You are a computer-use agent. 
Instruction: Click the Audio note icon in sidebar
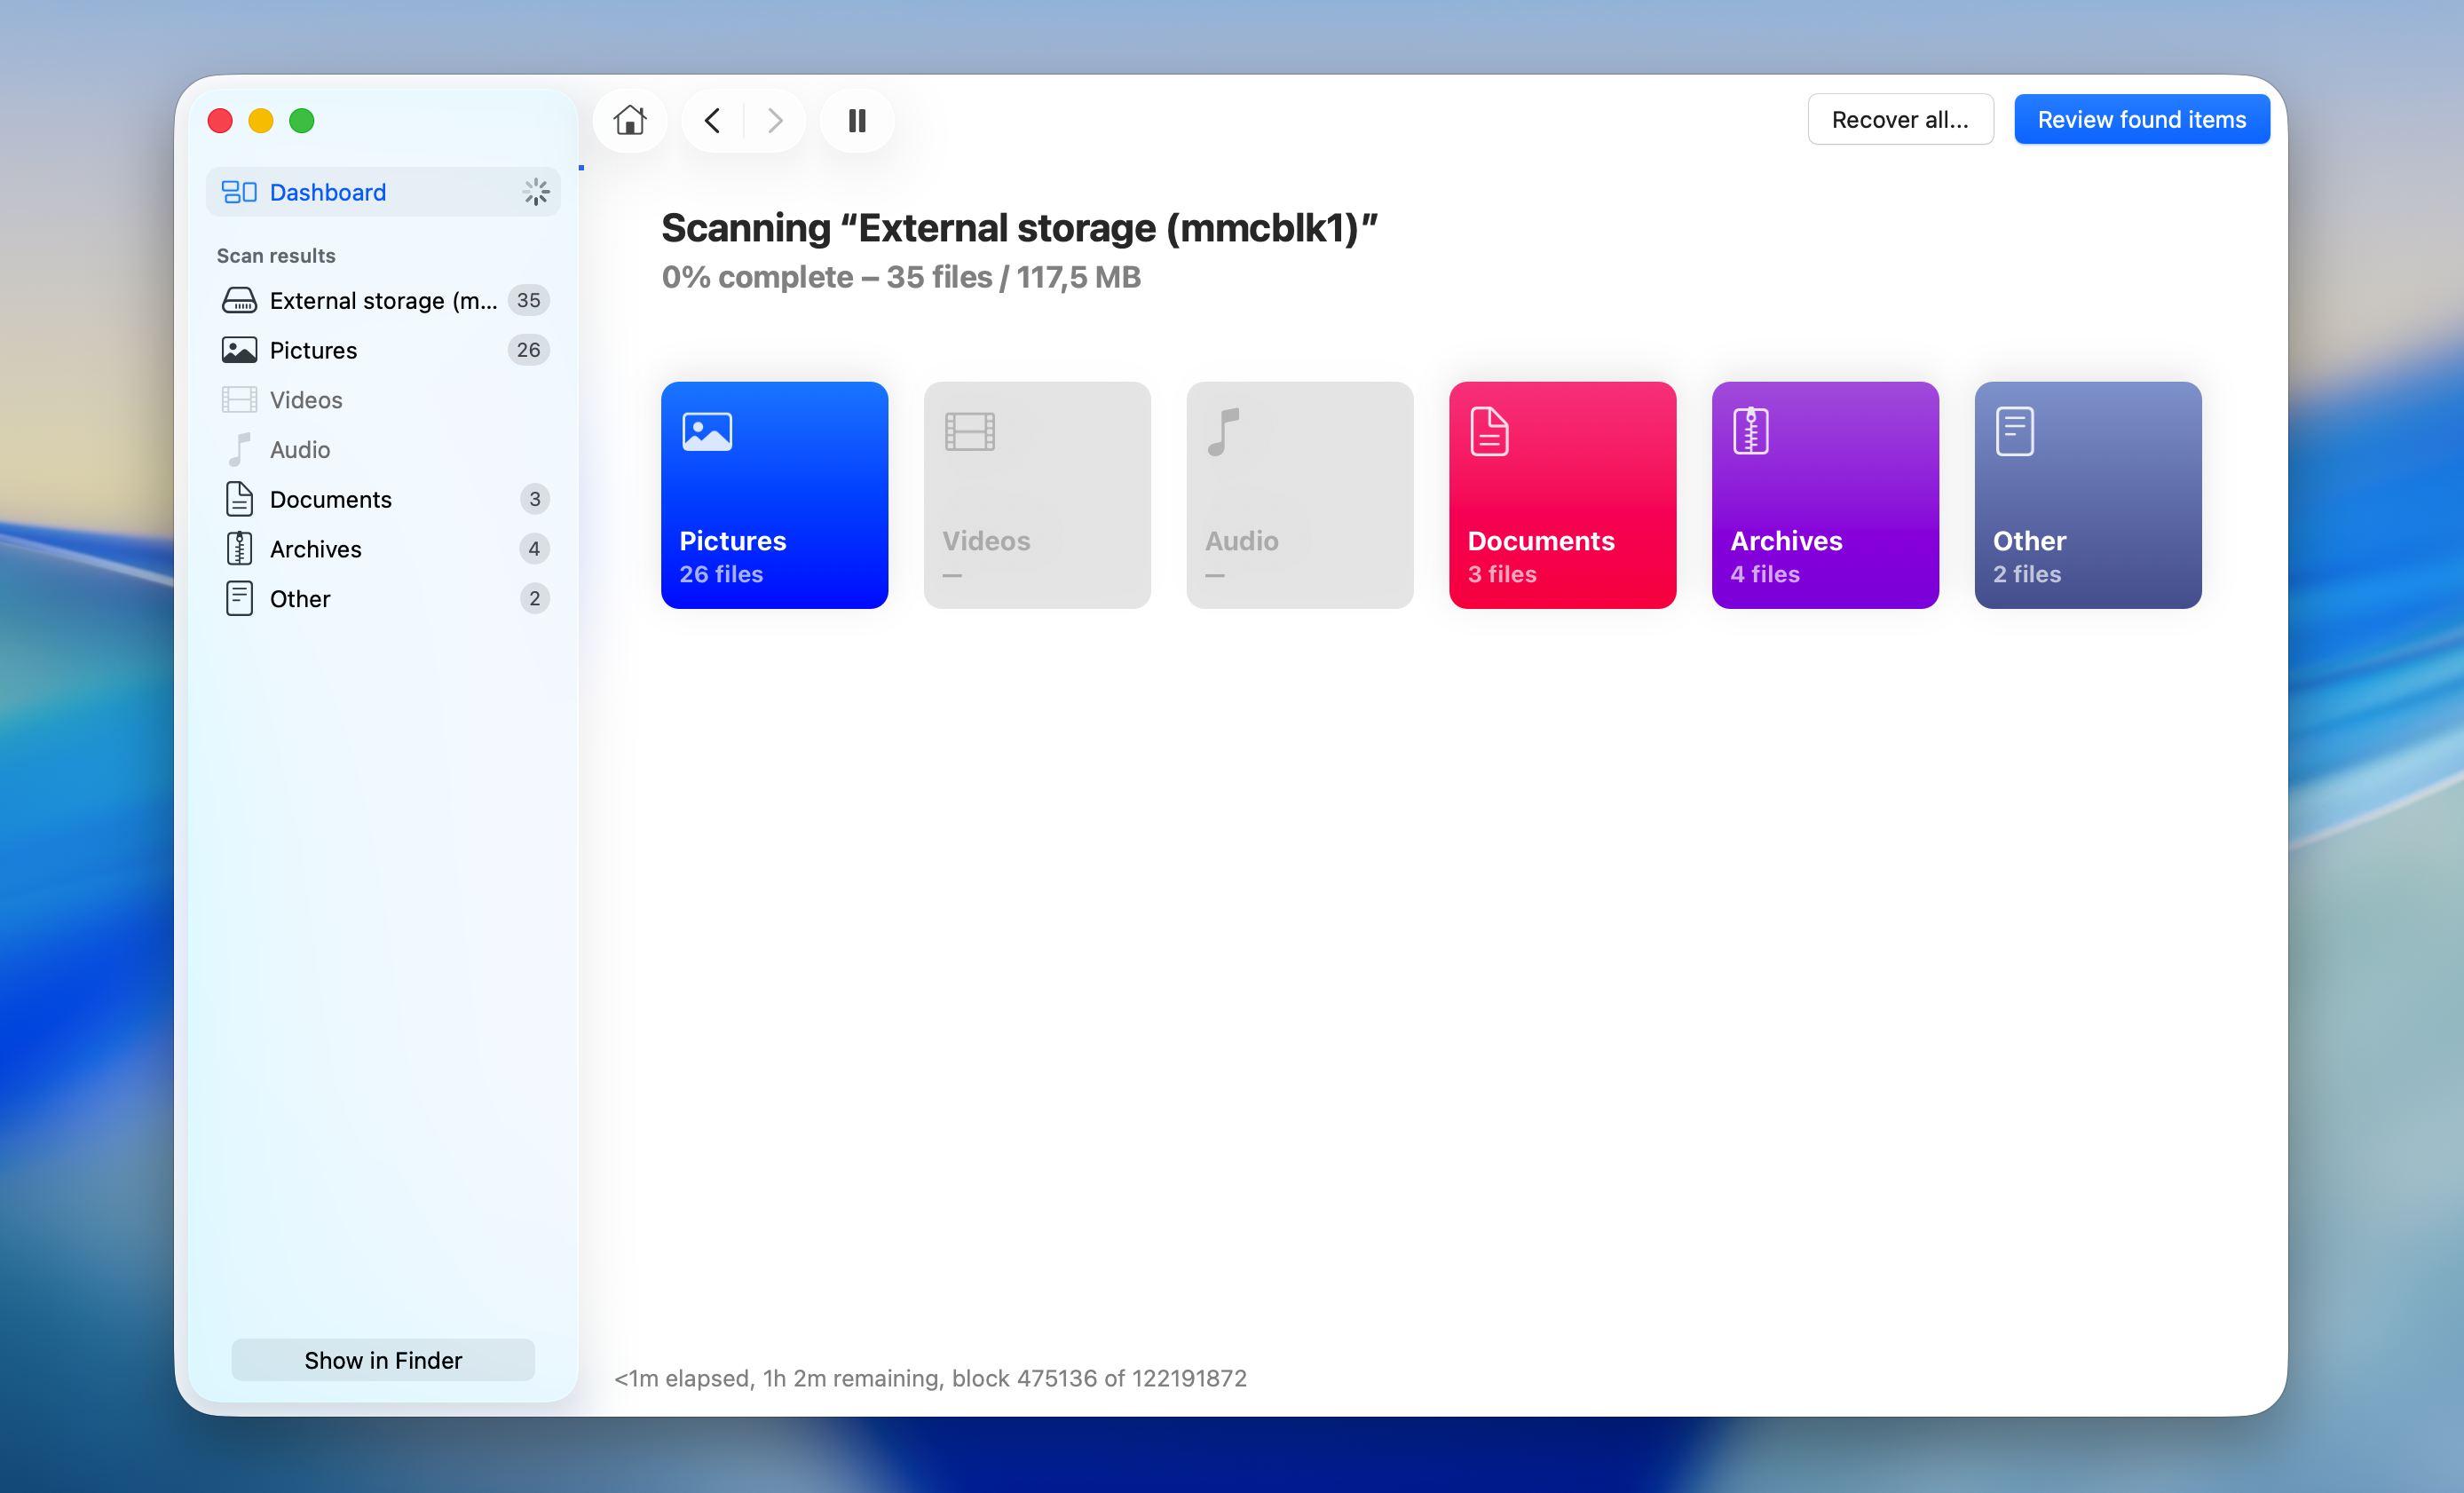[239, 449]
